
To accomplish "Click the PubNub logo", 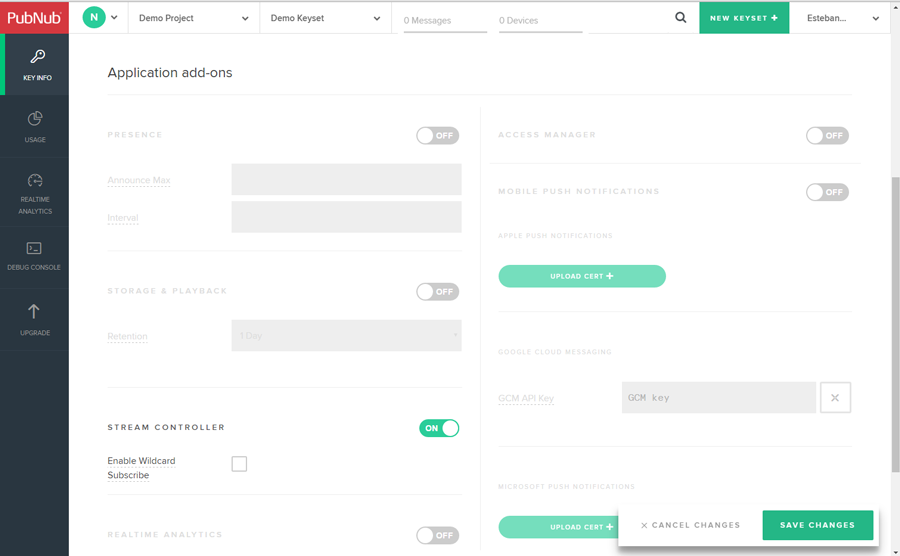I will click(x=34, y=17).
